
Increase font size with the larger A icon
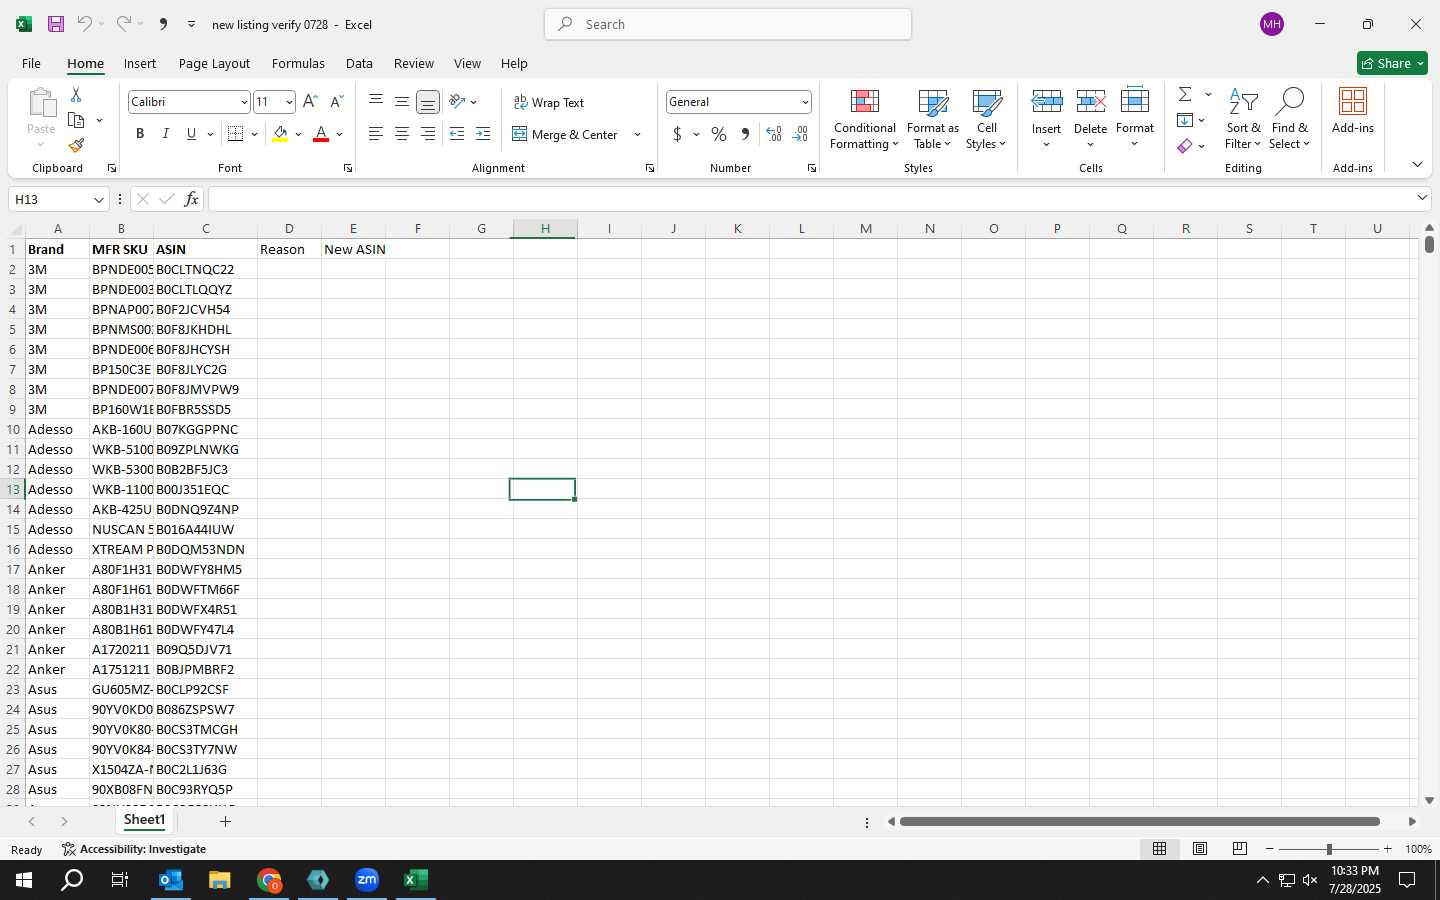pyautogui.click(x=310, y=102)
